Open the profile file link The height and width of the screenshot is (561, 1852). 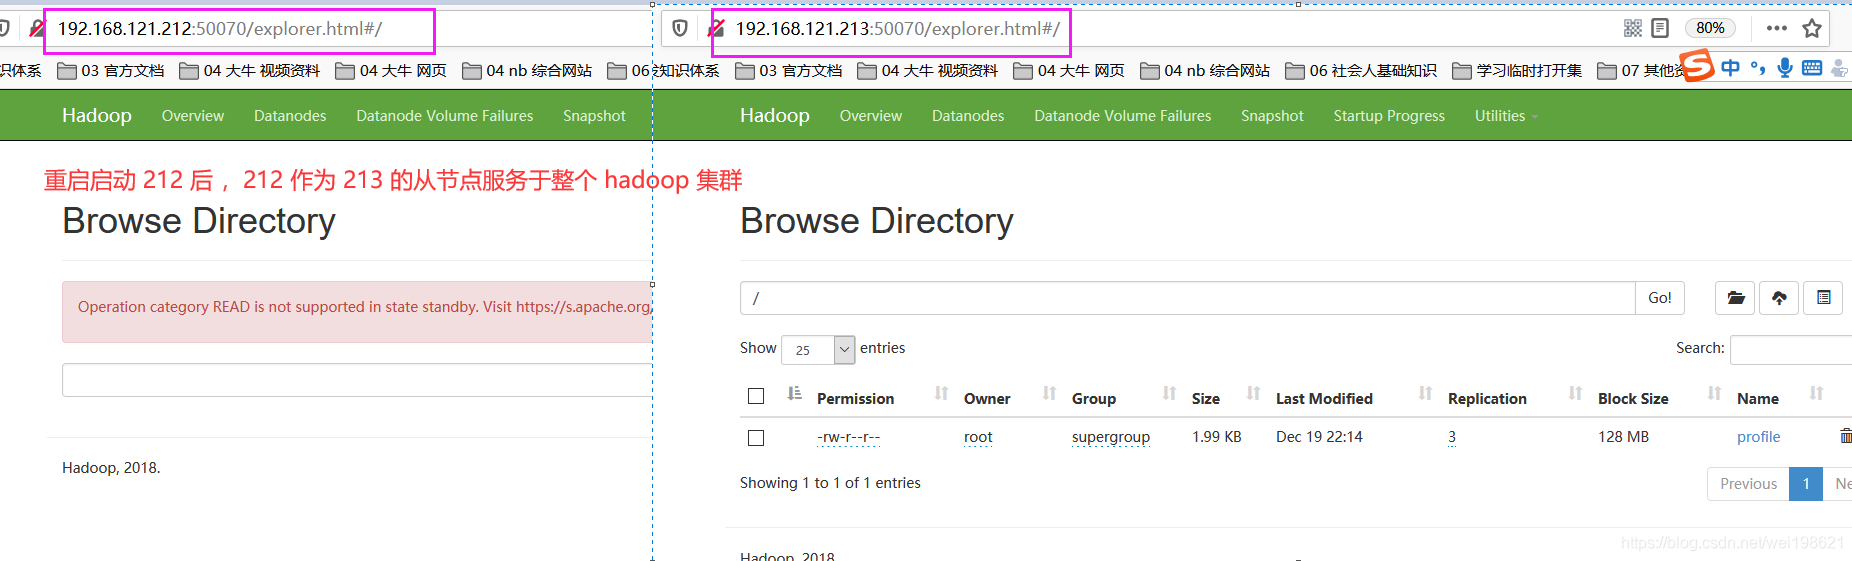(x=1758, y=437)
